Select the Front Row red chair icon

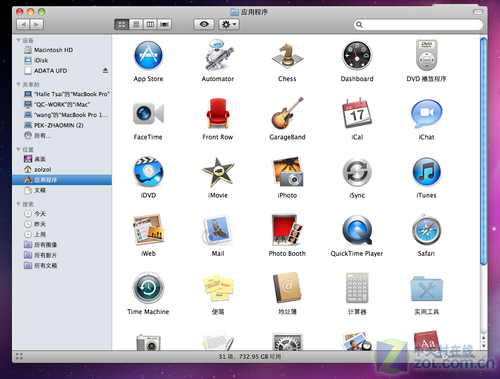[218, 113]
